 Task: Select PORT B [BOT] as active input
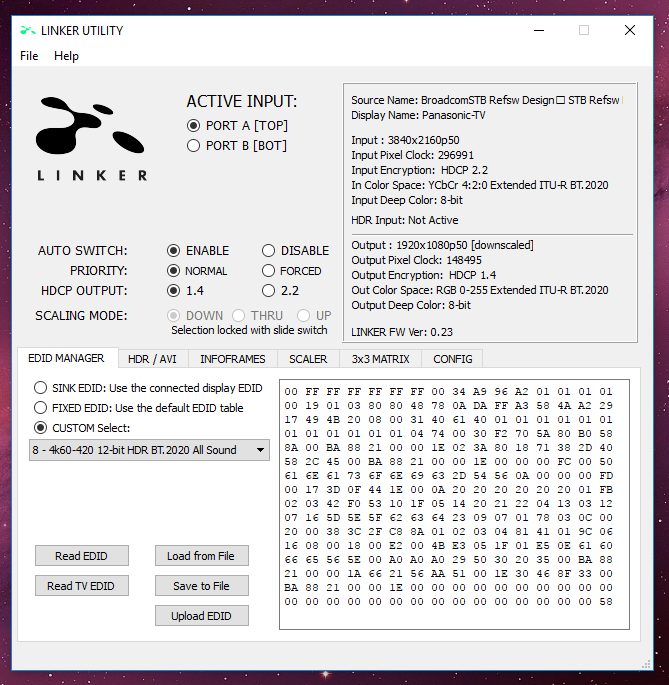pos(194,146)
